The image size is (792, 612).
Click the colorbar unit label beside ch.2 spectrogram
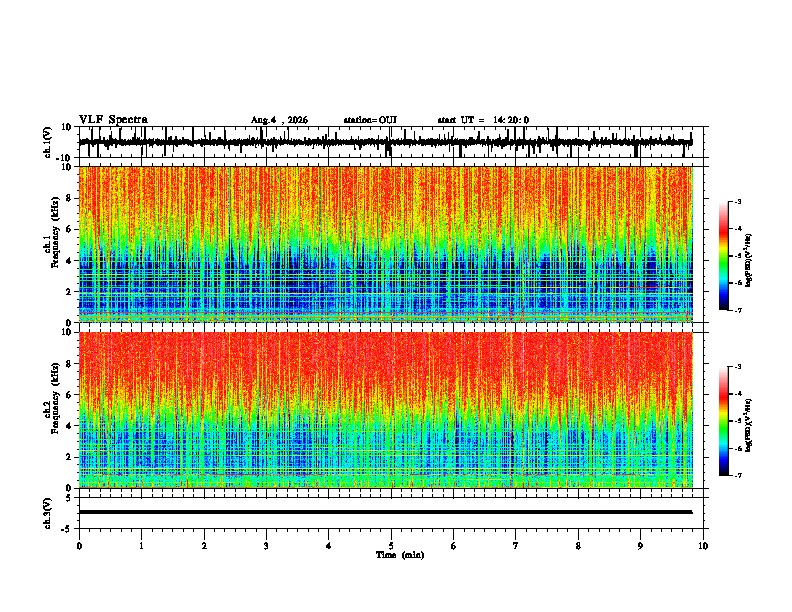click(749, 425)
